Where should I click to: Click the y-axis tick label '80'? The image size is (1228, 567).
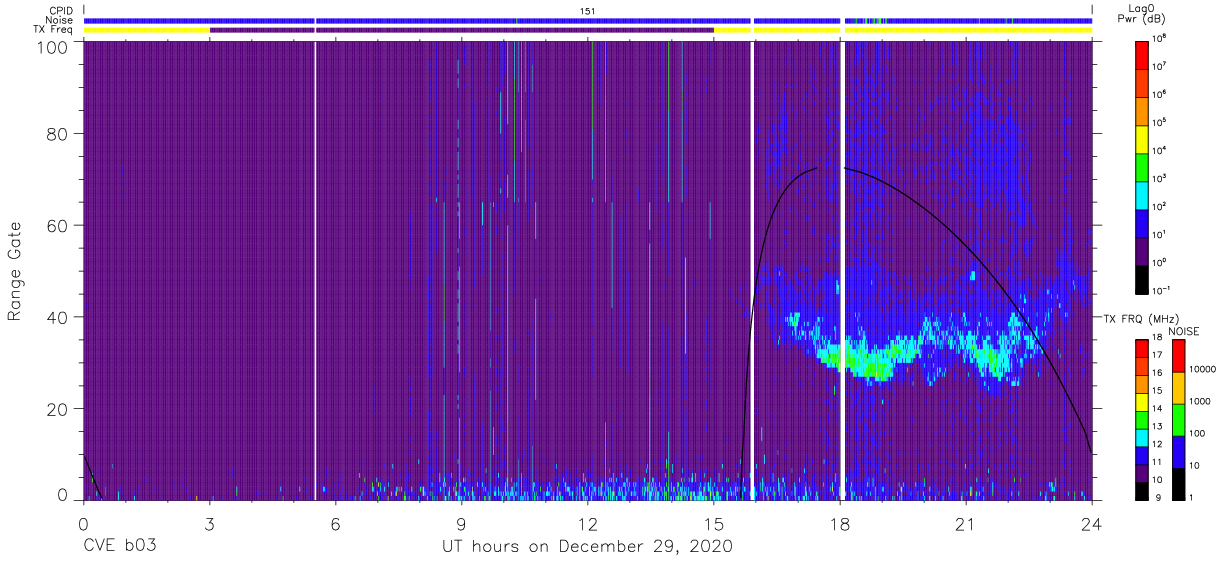pyautogui.click(x=58, y=133)
